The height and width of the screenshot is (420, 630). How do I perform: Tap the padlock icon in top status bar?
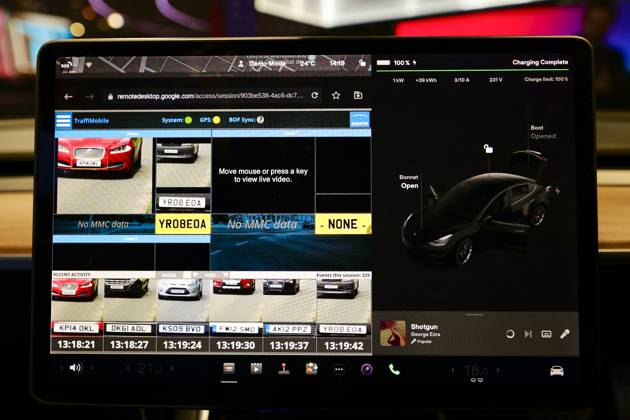click(x=362, y=63)
